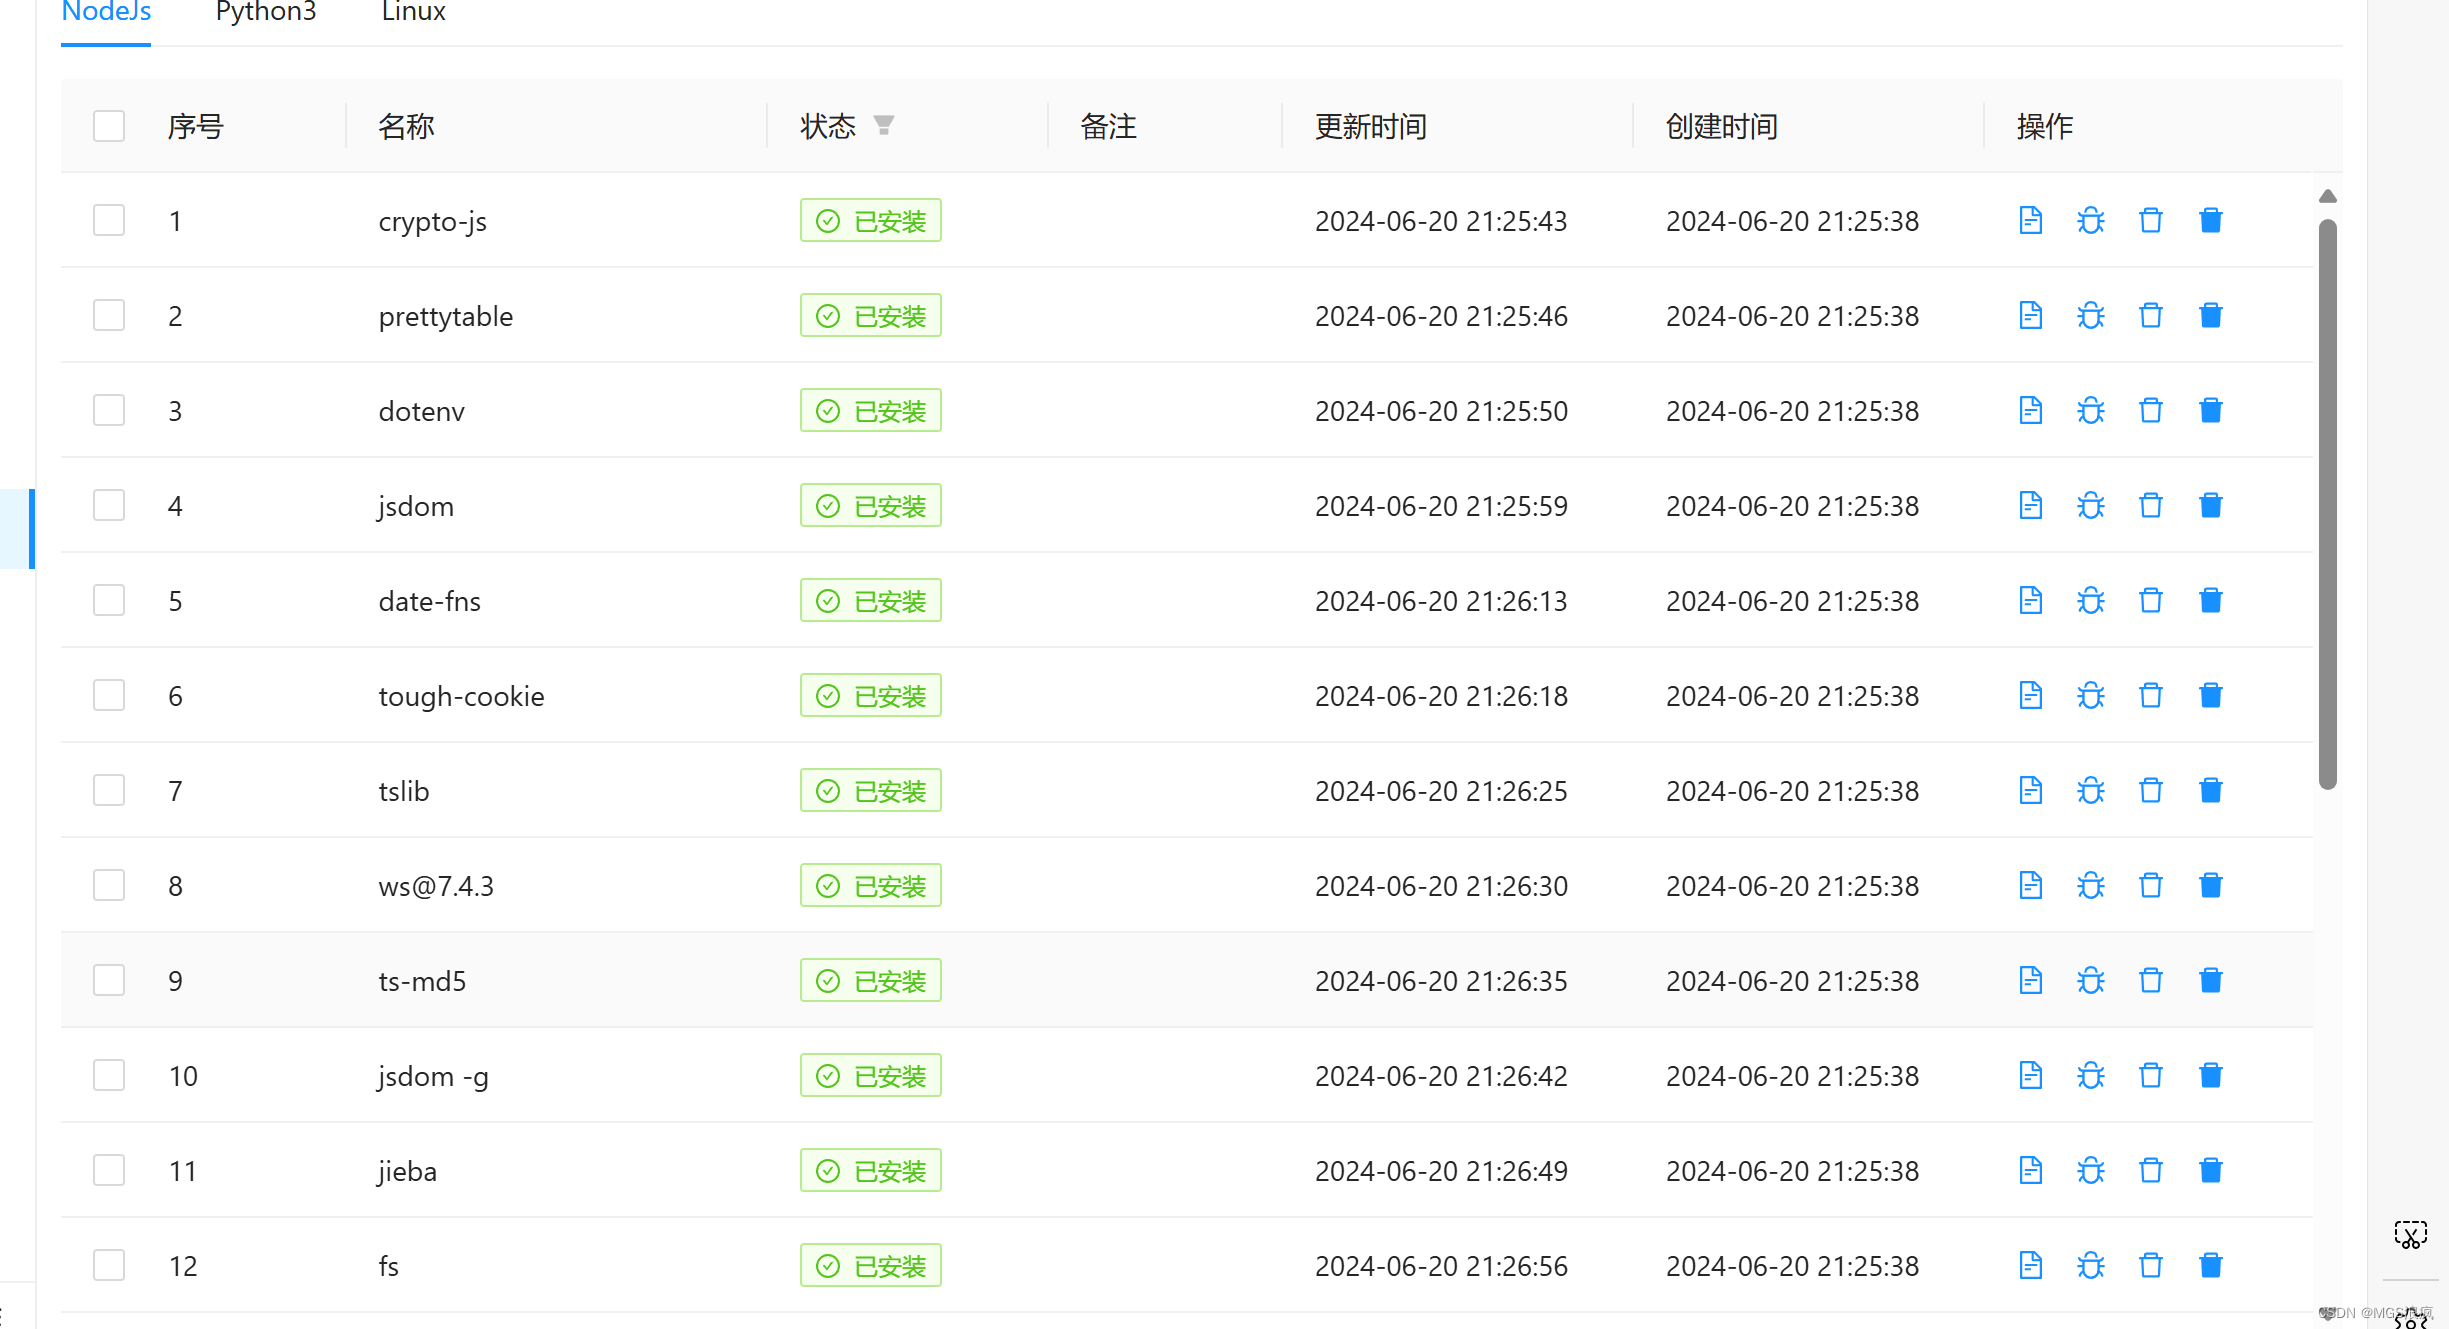The image size is (2449, 1329).
Task: Click the screenshot scissors icon at bottom right
Action: pos(2410,1236)
